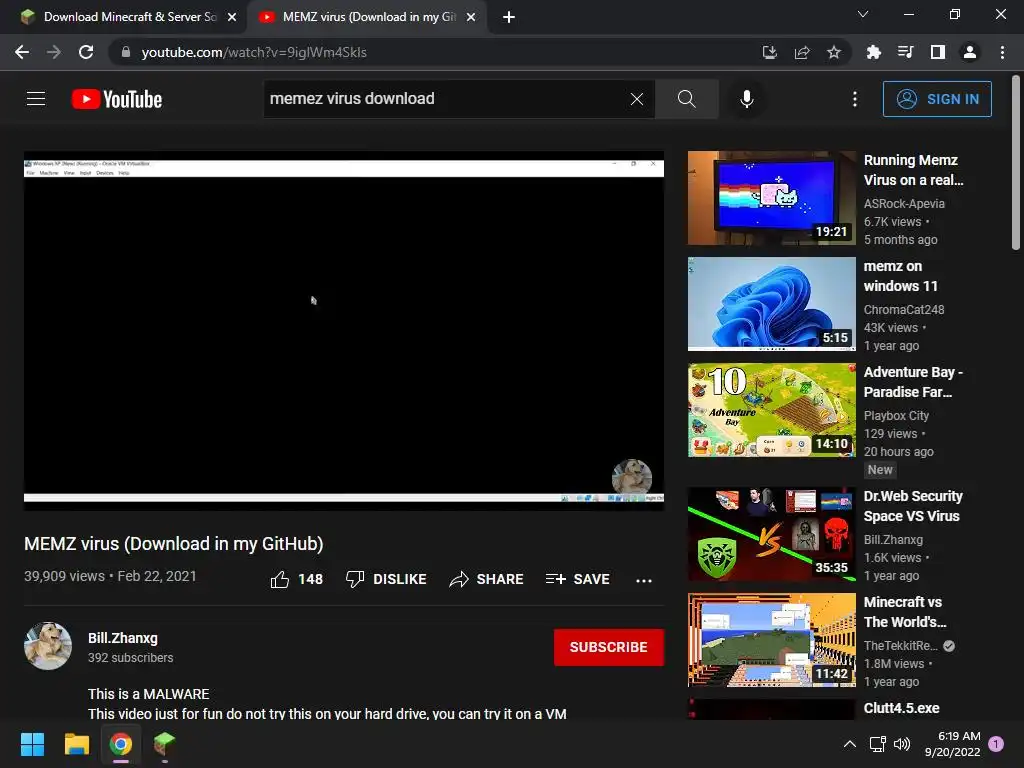Open the SHARE dialog
Screen dimensions: 1024x768
pyautogui.click(x=487, y=579)
